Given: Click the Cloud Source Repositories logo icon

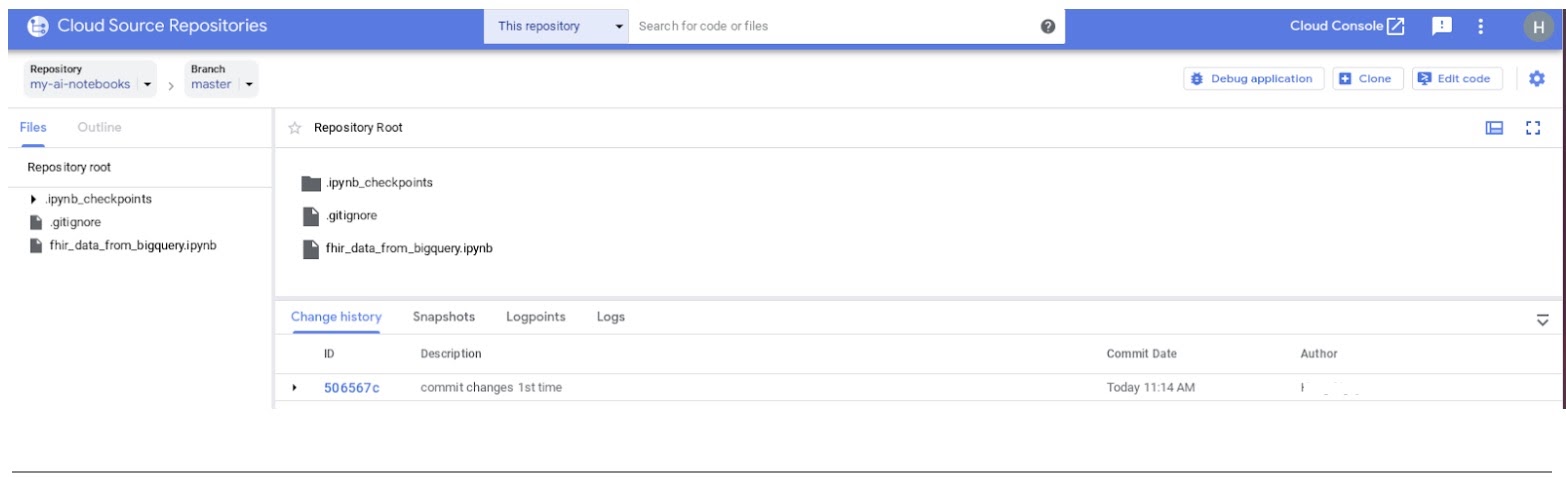Looking at the screenshot, I should pyautogui.click(x=38, y=26).
